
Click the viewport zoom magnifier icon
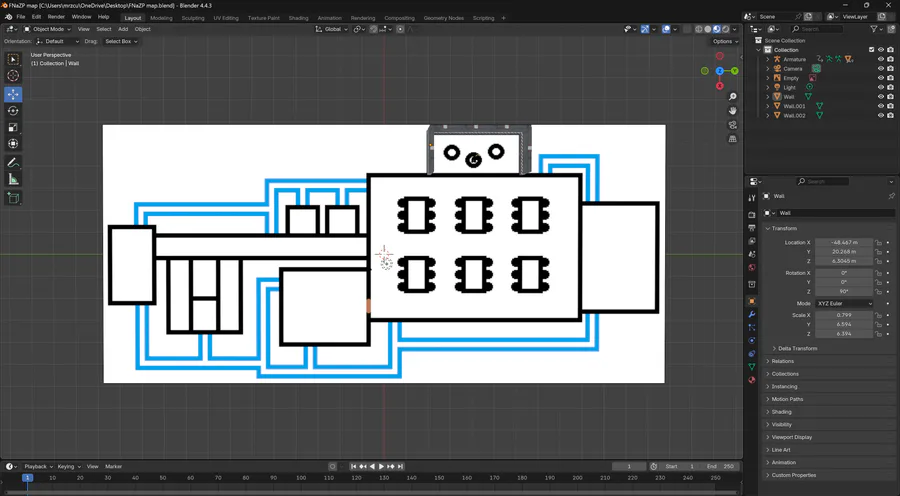(732, 97)
